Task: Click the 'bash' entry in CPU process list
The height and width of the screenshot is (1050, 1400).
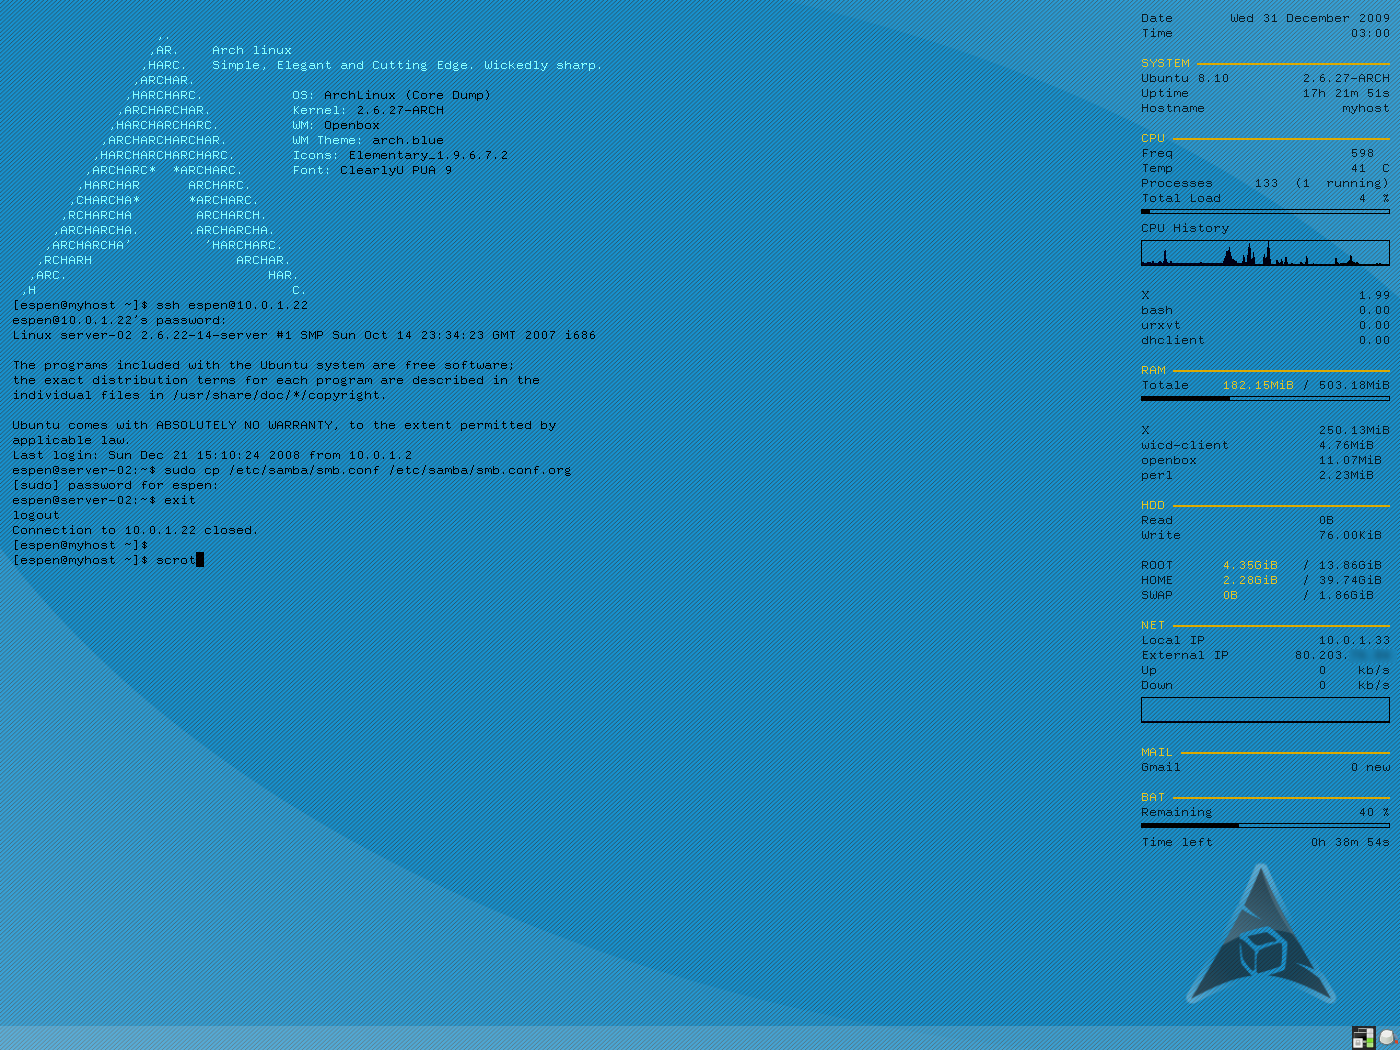Action: tap(1157, 310)
